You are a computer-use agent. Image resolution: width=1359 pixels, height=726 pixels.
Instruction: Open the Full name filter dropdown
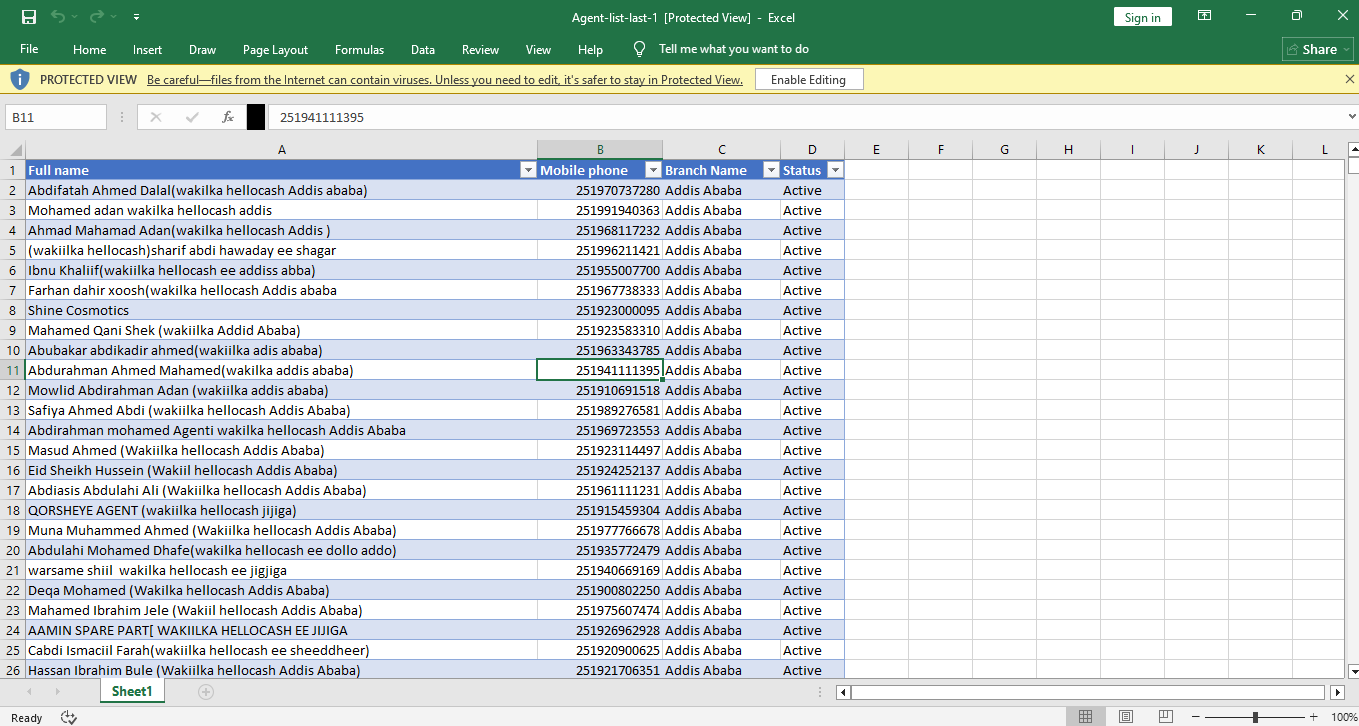point(528,170)
